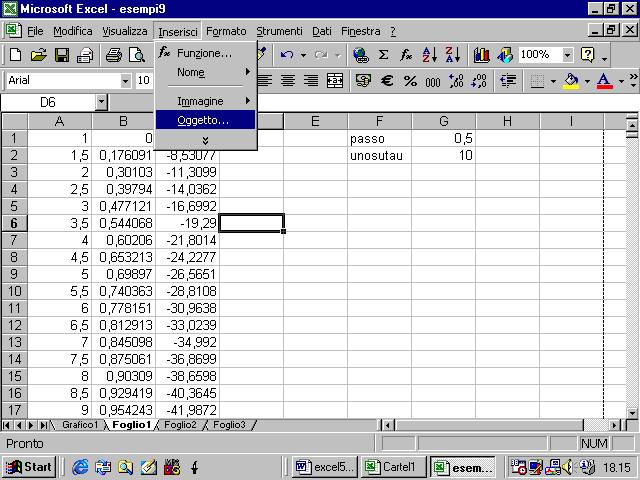Save the workbook with the floppy disk icon
Screen dimensions: 640x480
(x=62, y=55)
